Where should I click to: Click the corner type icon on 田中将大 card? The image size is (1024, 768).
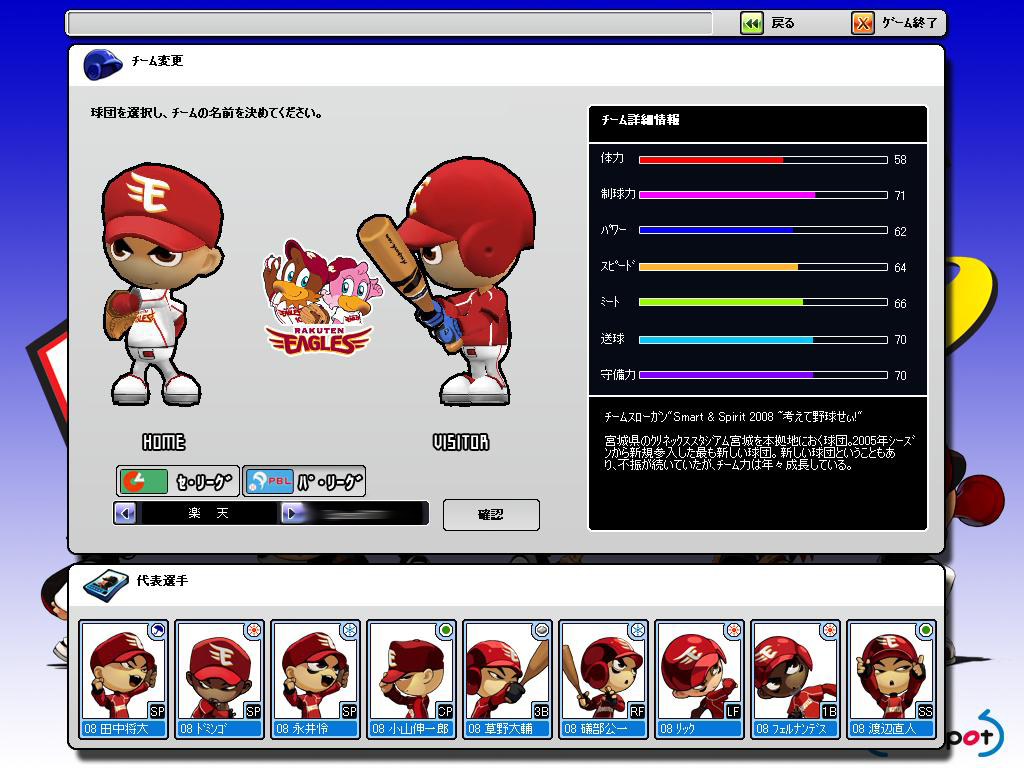pyautogui.click(x=157, y=631)
